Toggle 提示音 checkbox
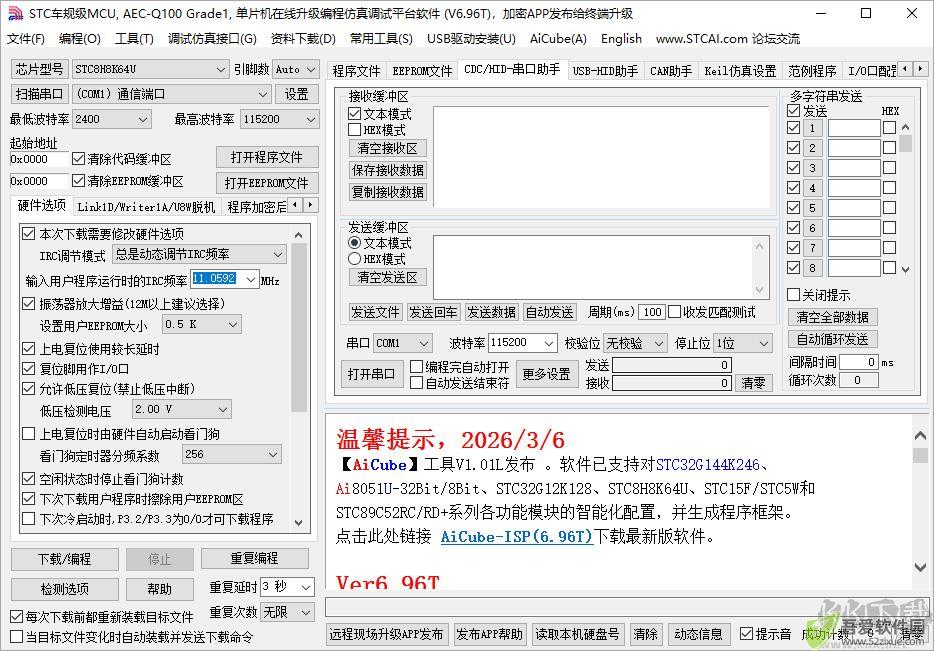Screen dimensions: 934x651 pyautogui.click(x=746, y=634)
